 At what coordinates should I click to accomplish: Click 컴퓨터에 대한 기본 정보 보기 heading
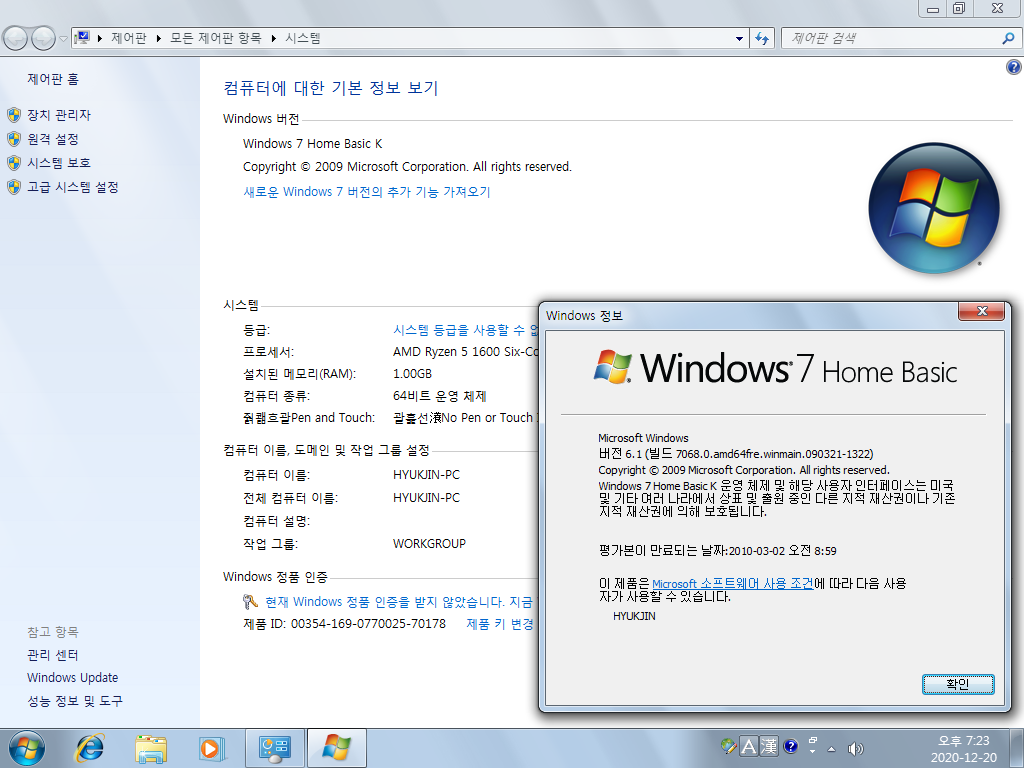[330, 88]
